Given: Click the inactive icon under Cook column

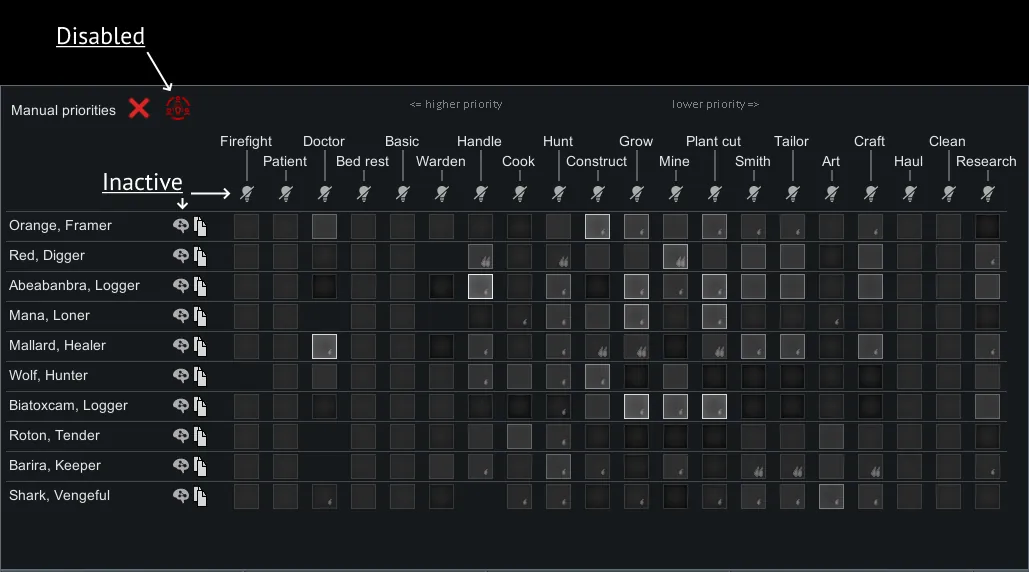Looking at the screenshot, I should [x=519, y=192].
